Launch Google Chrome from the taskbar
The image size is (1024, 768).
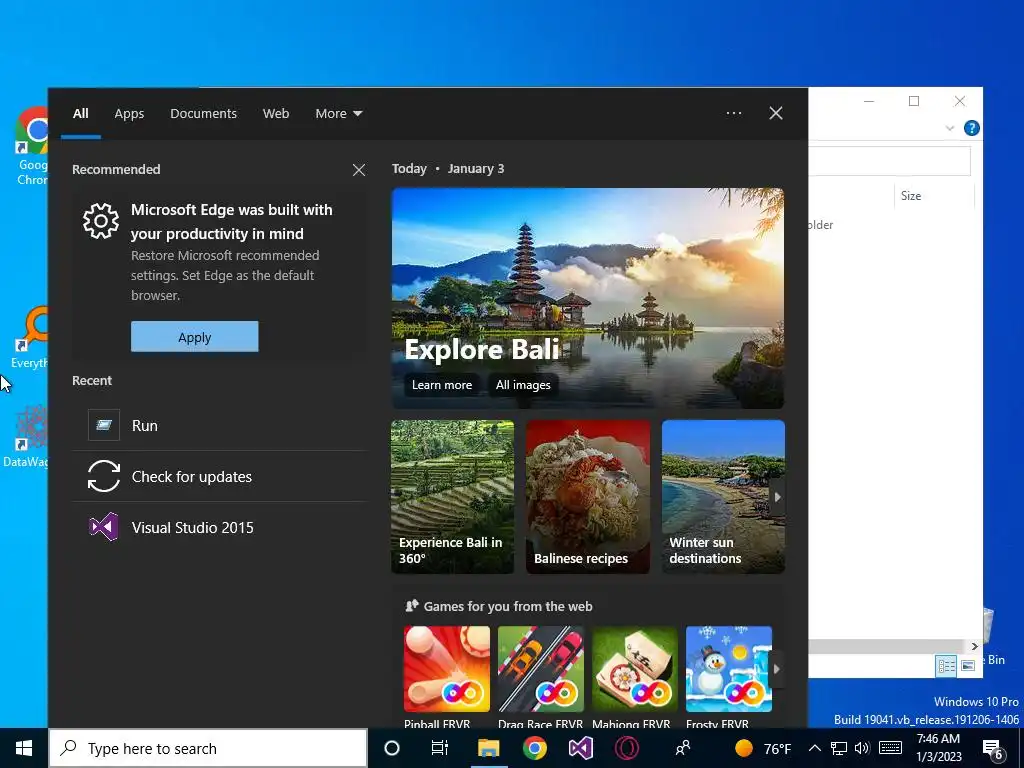point(534,748)
